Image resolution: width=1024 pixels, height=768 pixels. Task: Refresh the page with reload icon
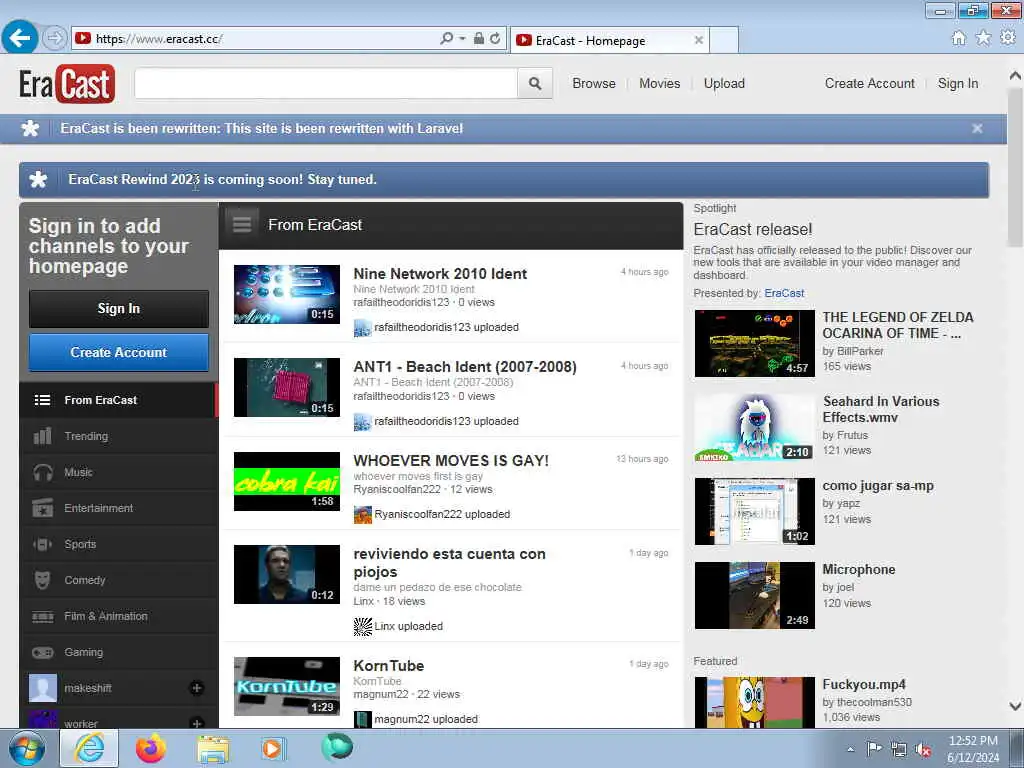496,39
